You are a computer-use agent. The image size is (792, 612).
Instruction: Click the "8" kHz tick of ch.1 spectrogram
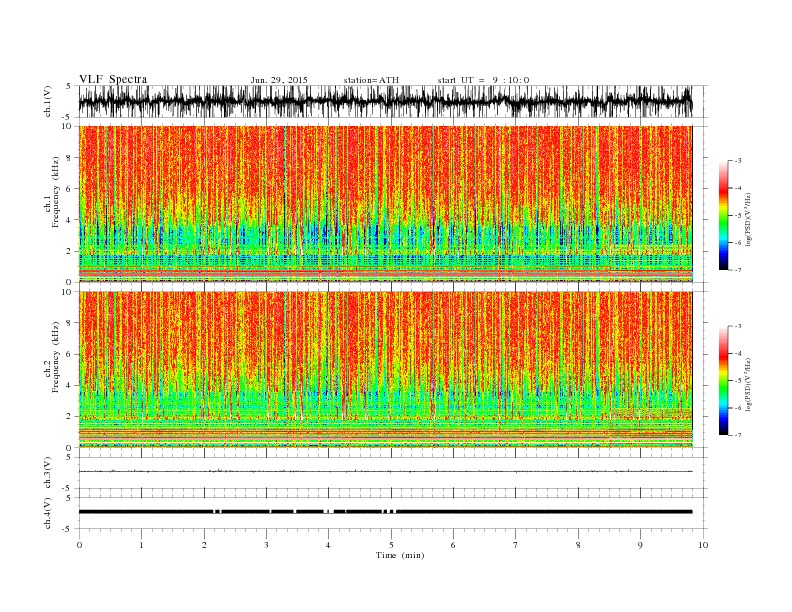[69, 158]
